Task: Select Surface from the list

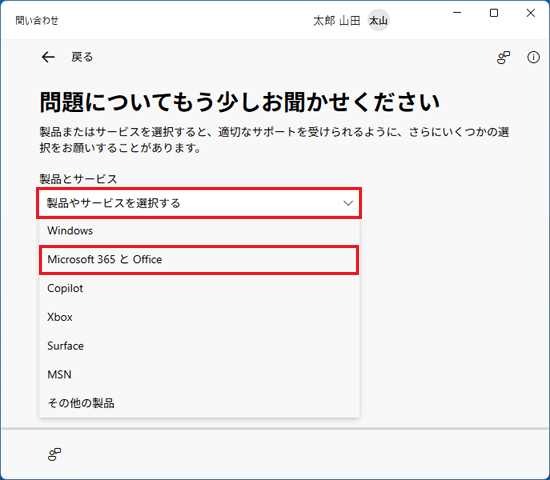Action: click(x=199, y=346)
